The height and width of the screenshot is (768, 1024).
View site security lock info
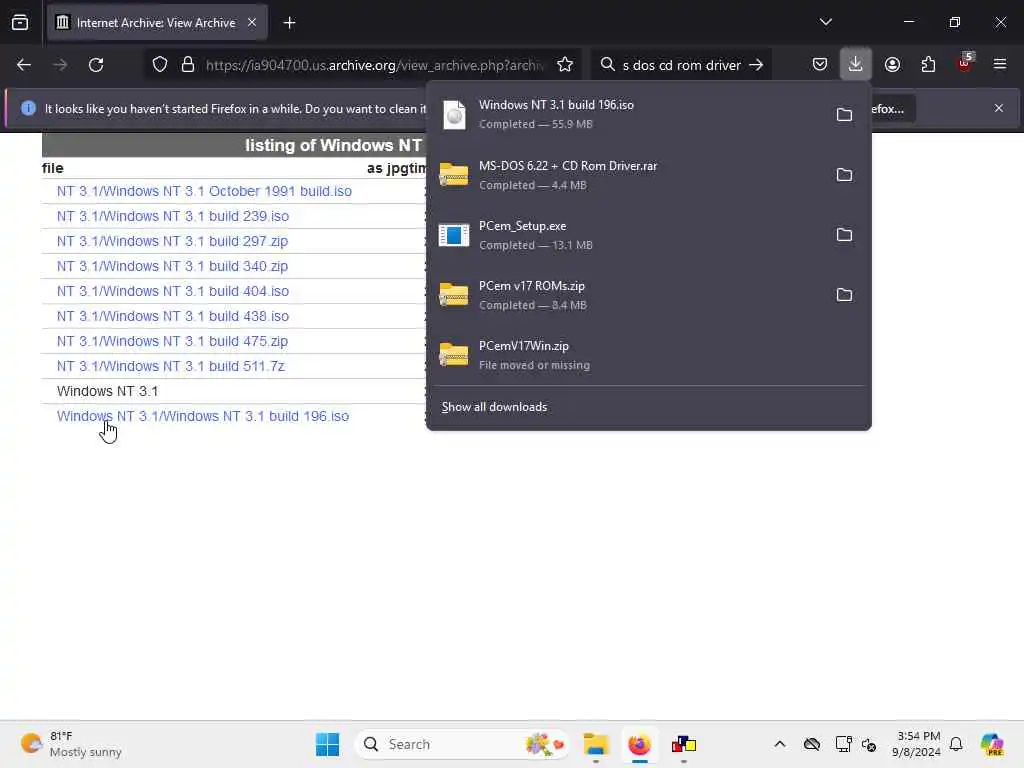click(188, 65)
